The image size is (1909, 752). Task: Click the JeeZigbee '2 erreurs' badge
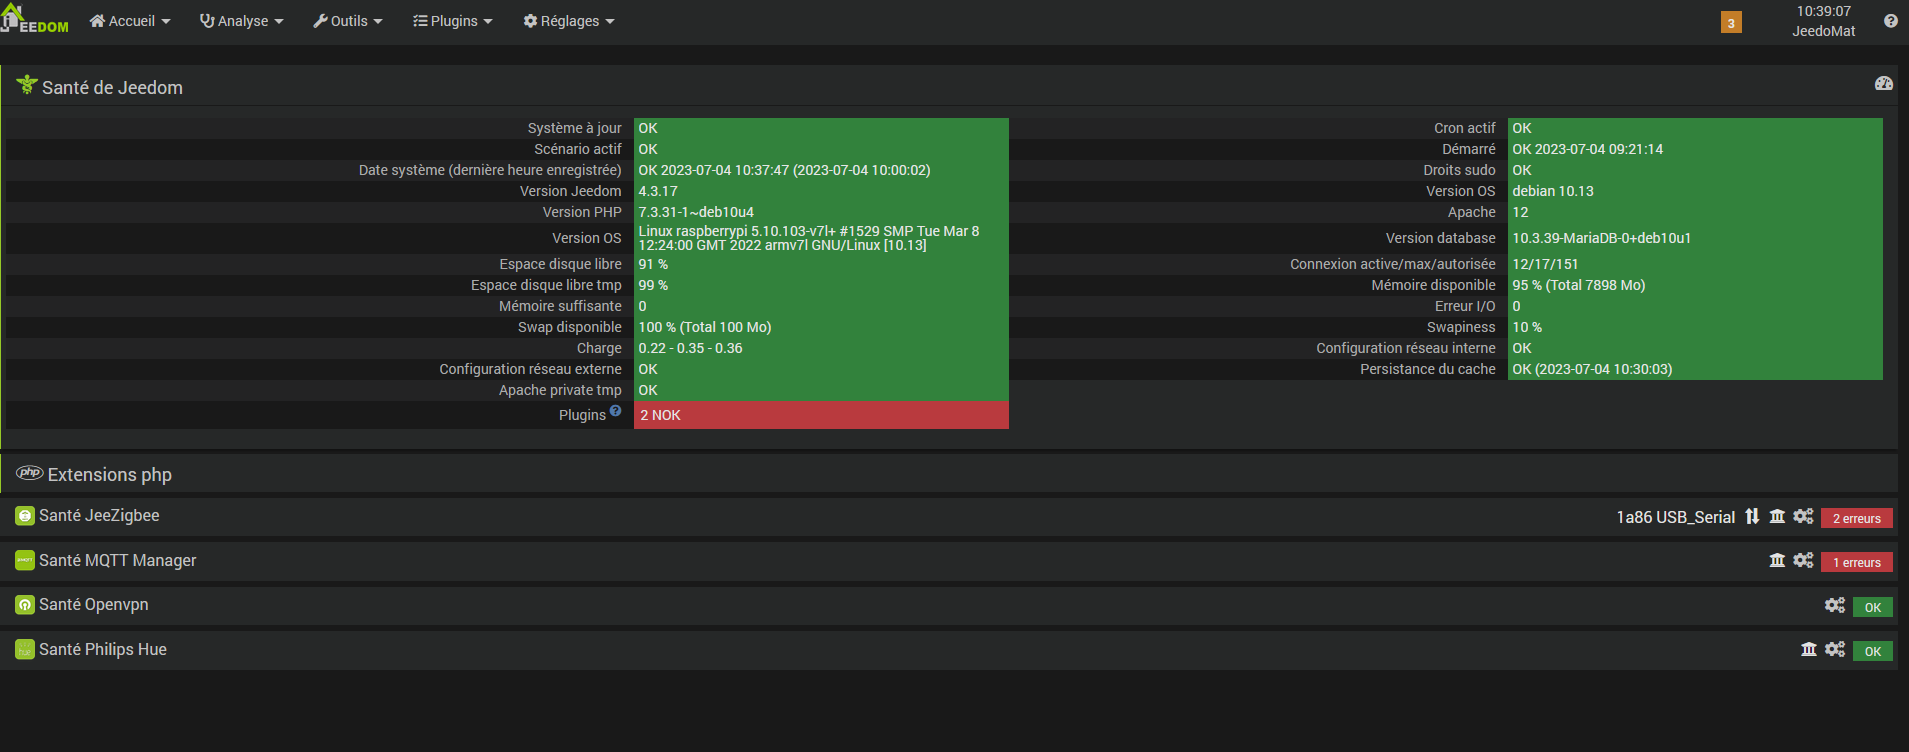click(1856, 518)
